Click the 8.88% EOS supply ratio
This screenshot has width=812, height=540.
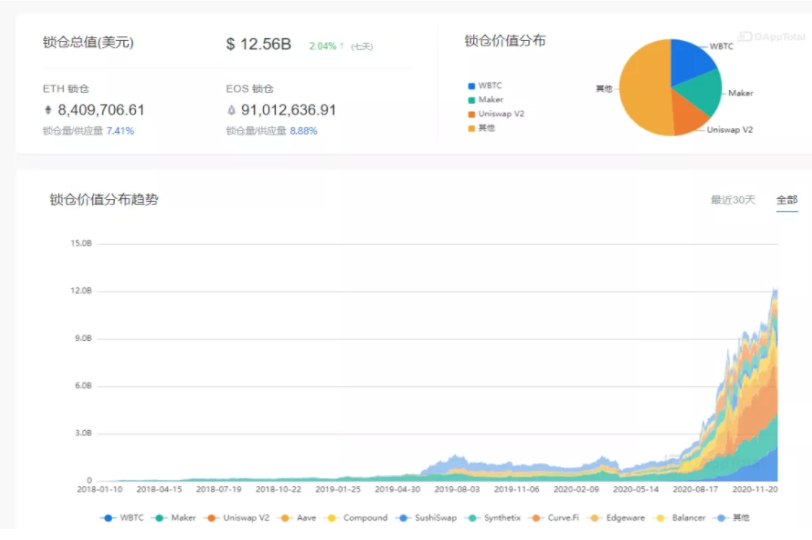click(303, 131)
